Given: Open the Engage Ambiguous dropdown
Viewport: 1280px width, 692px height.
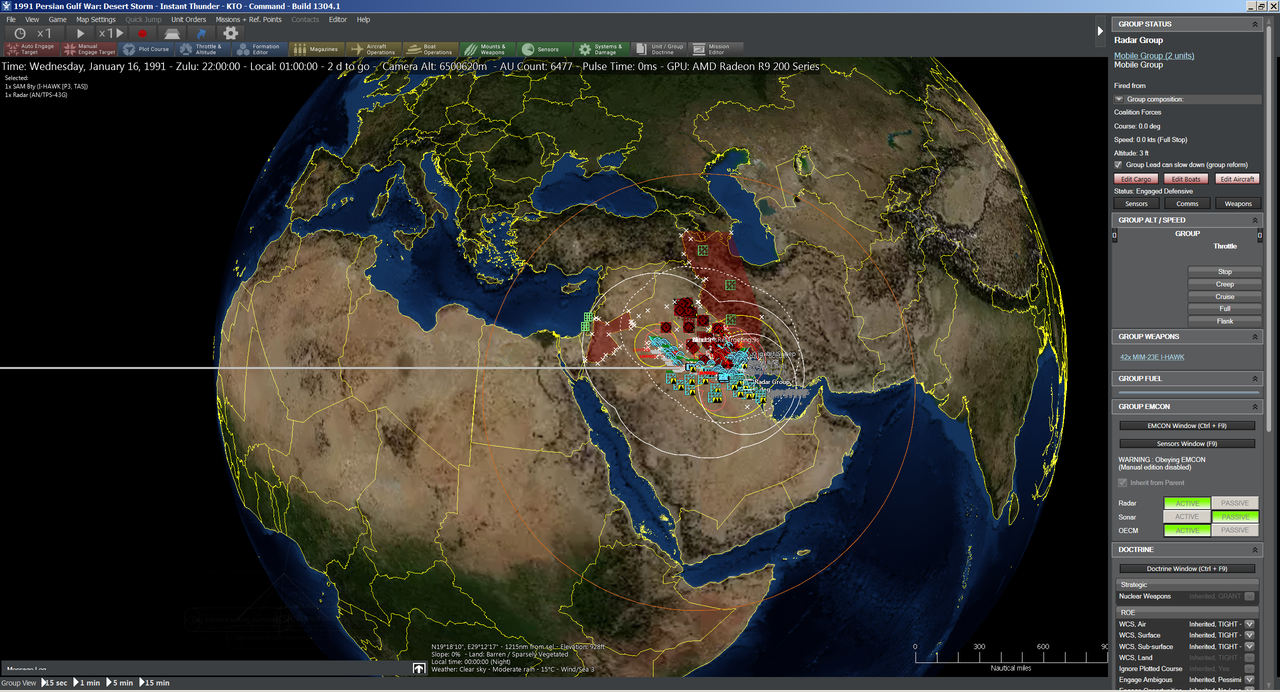Looking at the screenshot, I should click(x=1249, y=680).
